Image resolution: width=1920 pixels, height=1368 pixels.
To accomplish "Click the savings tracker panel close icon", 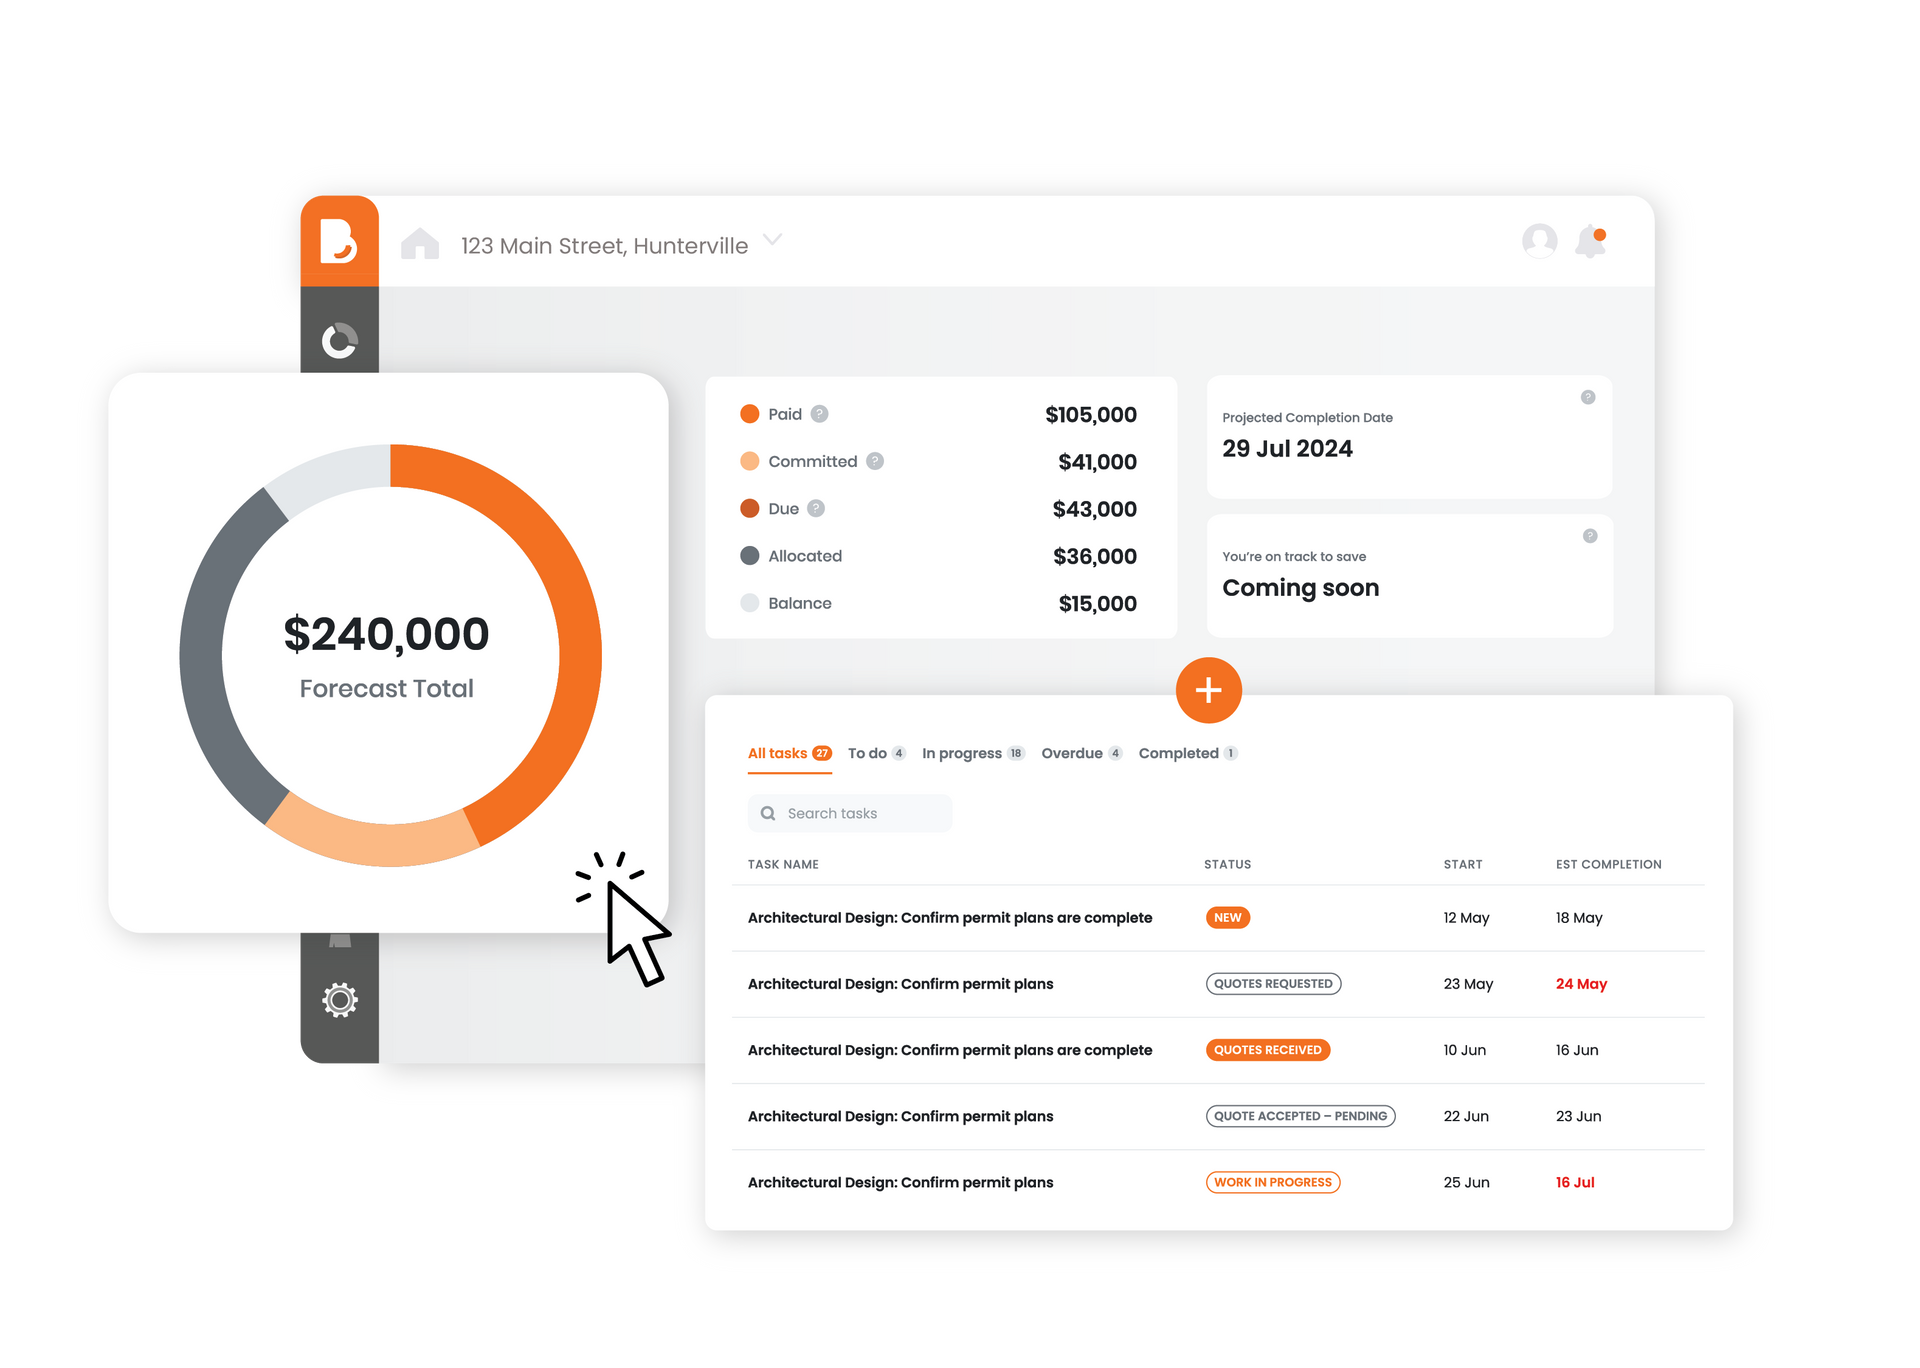I will click(1588, 536).
